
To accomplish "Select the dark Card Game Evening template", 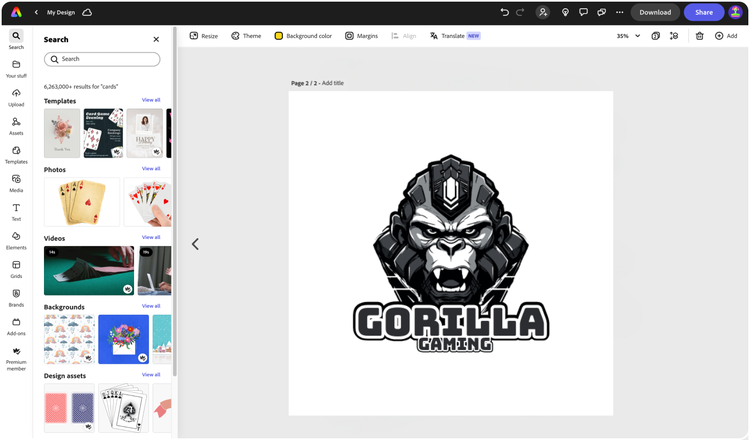I will [x=103, y=133].
